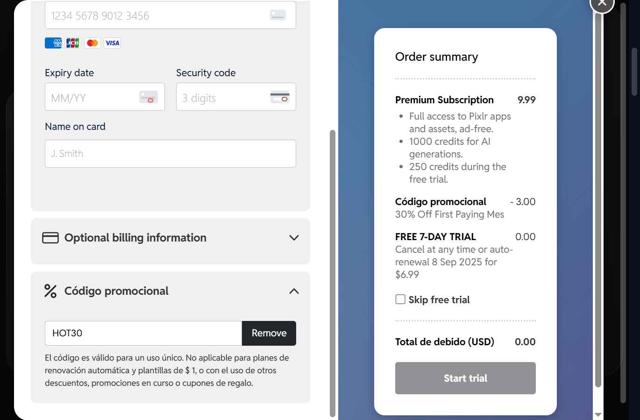Screen dimensions: 640x420
Task: Focus the Expiry date MM/YY field
Action: coord(104,97)
